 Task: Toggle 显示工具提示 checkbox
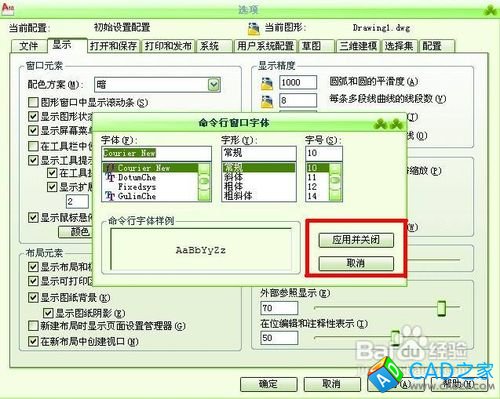click(33, 160)
